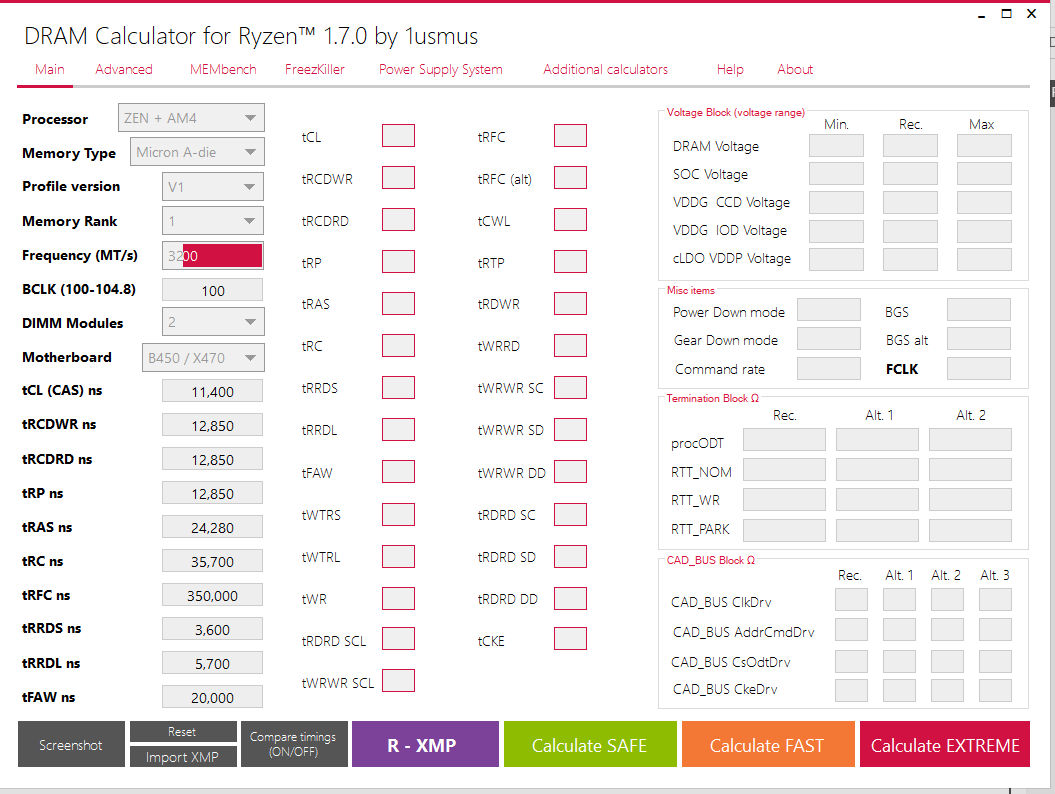Viewport: 1055px width, 794px height.
Task: Open the FreezKiller tab
Action: coord(315,69)
